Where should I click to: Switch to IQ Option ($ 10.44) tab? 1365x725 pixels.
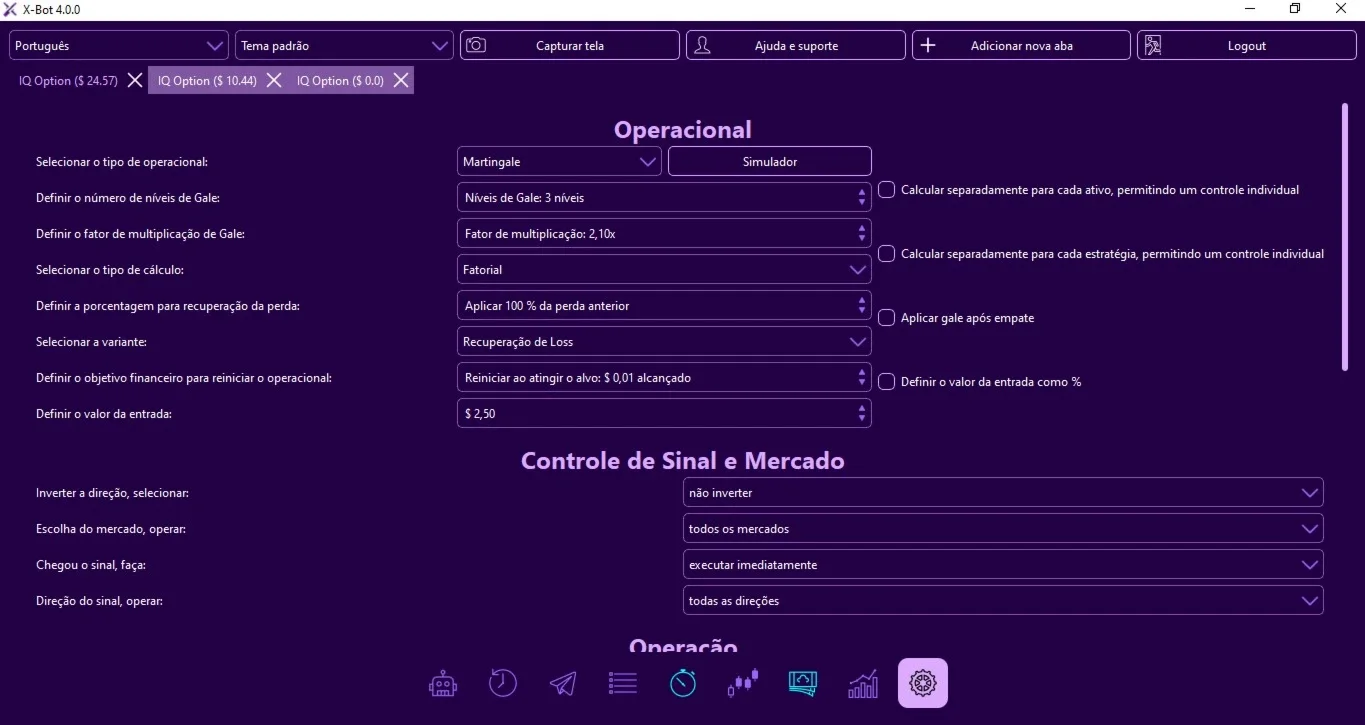pos(207,81)
